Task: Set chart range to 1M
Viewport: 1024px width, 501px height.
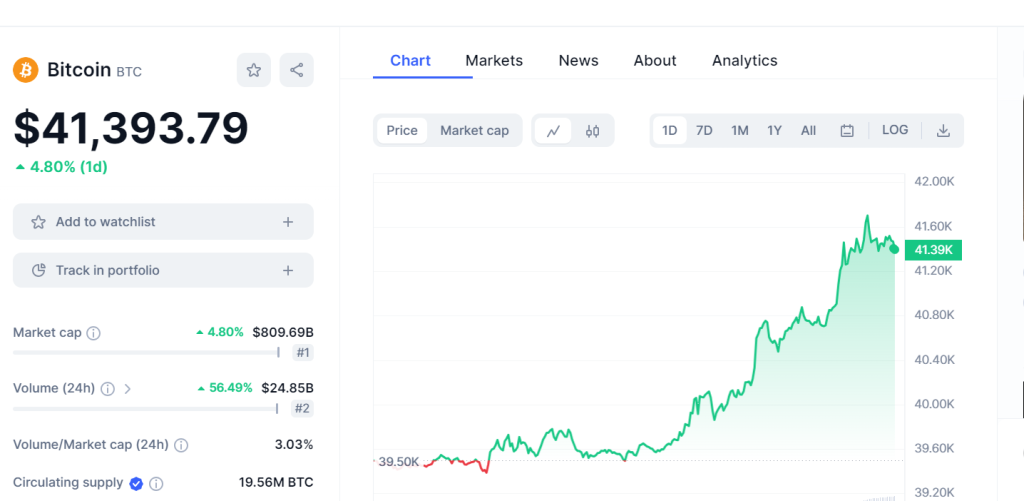Action: point(739,131)
